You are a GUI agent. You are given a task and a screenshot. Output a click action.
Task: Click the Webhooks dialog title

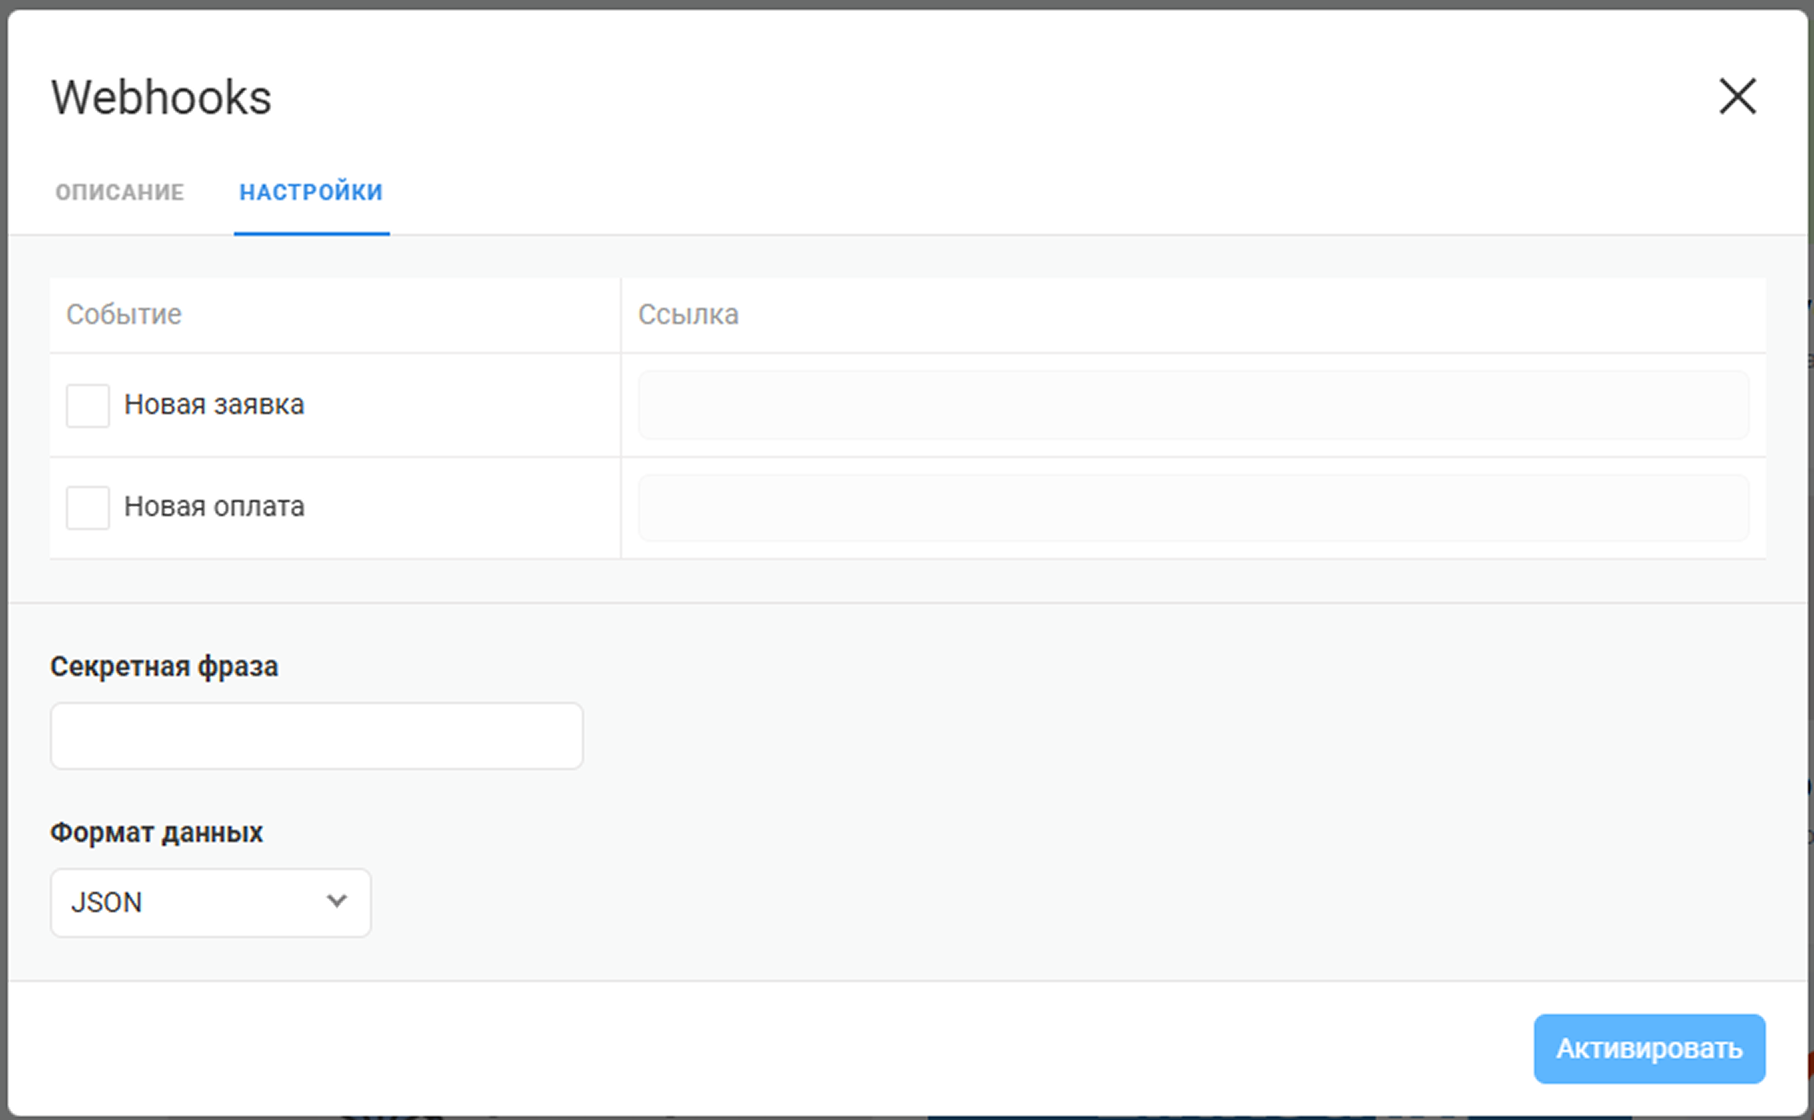coord(161,97)
